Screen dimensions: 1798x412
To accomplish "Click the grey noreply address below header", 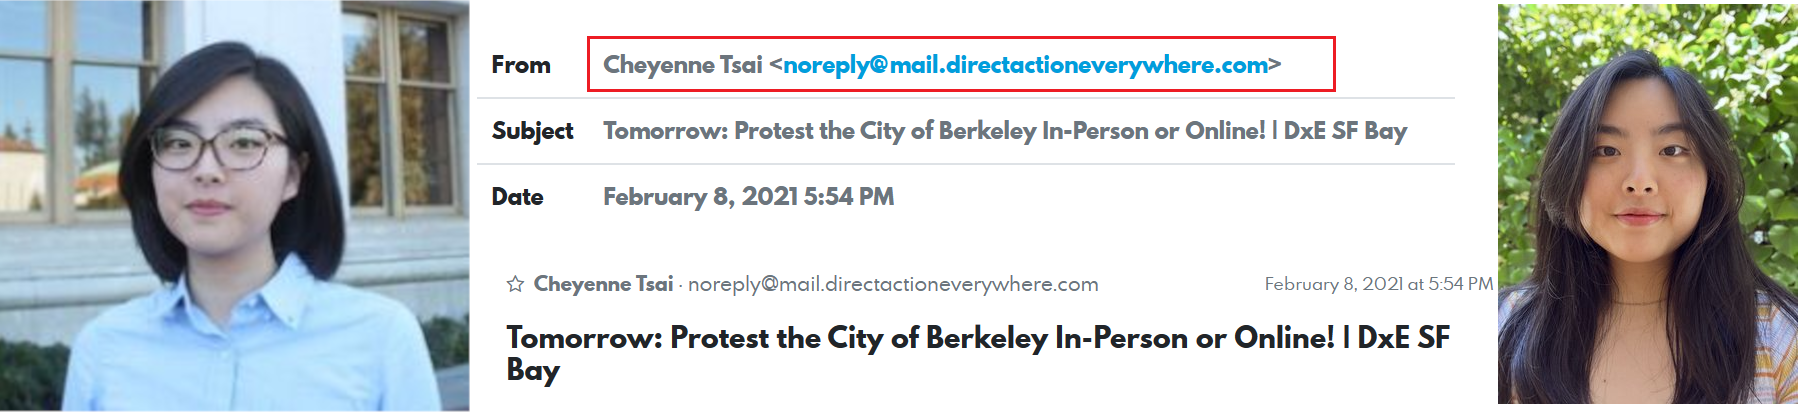I will pos(893,284).
